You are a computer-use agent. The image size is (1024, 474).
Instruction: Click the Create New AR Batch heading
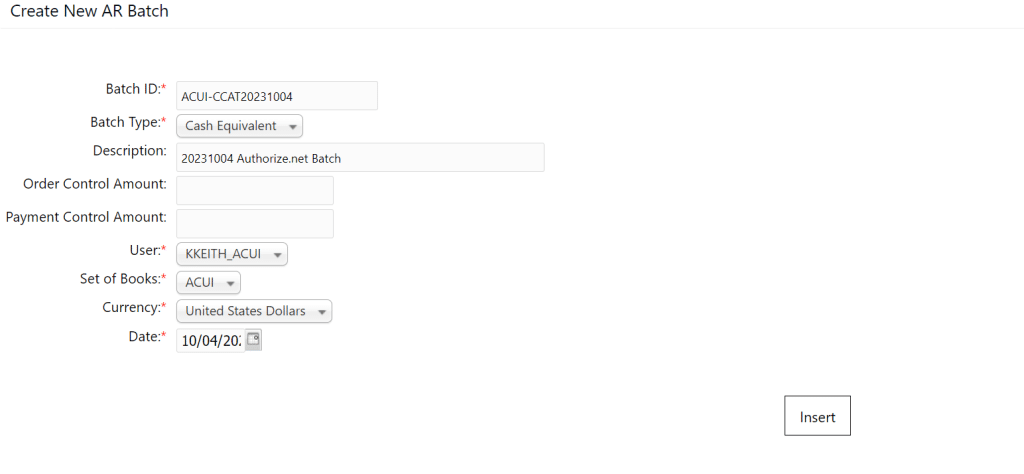[x=89, y=11]
